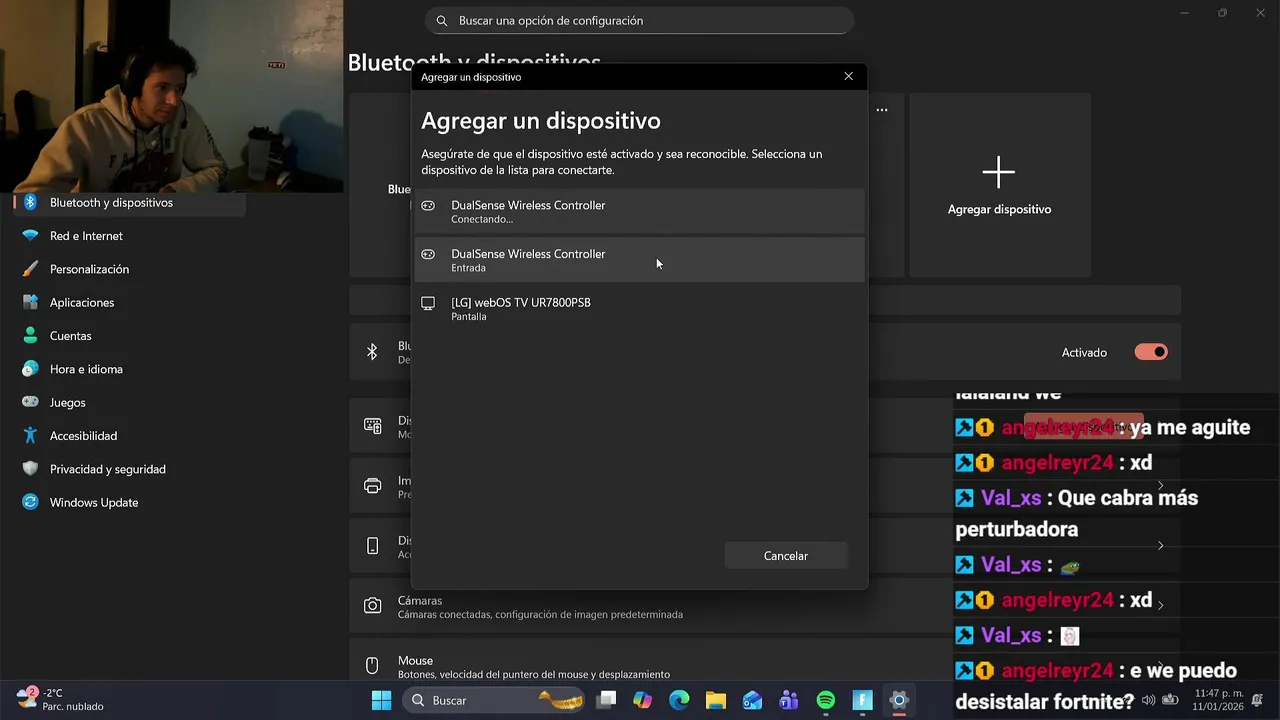Open Copilot from the taskbar
Image resolution: width=1280 pixels, height=720 pixels.
click(x=642, y=700)
